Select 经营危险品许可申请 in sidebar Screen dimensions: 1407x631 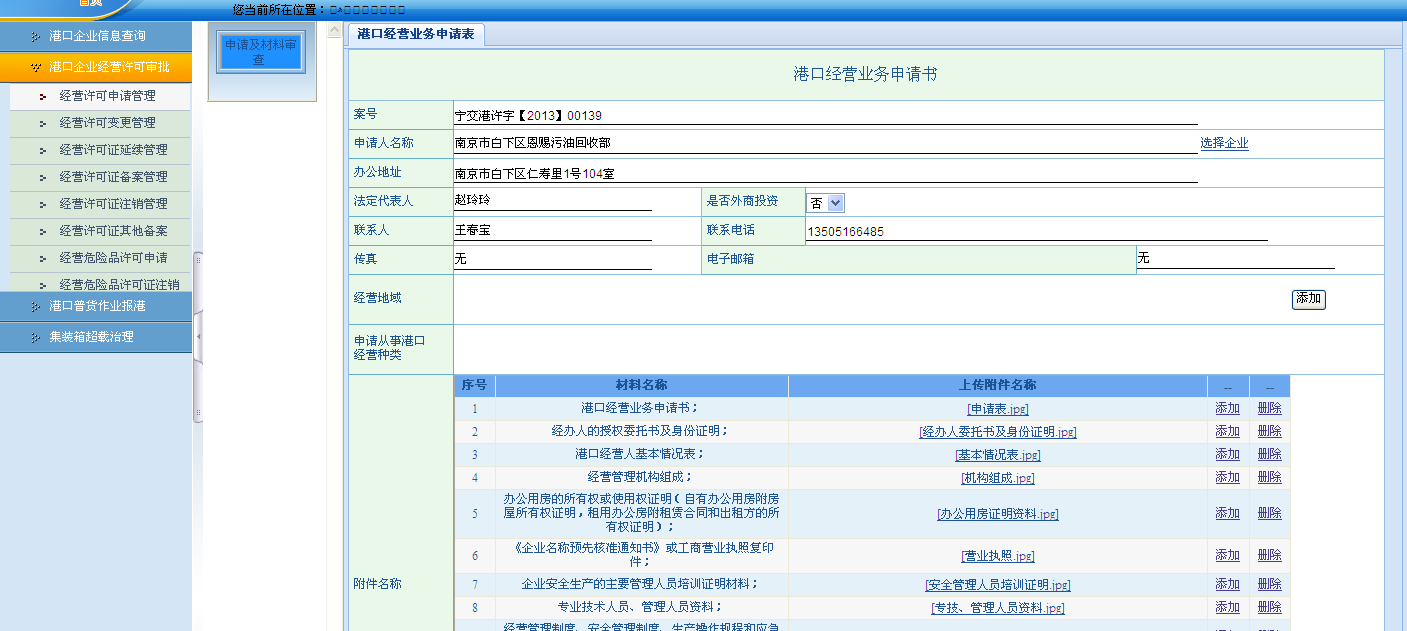[113, 258]
